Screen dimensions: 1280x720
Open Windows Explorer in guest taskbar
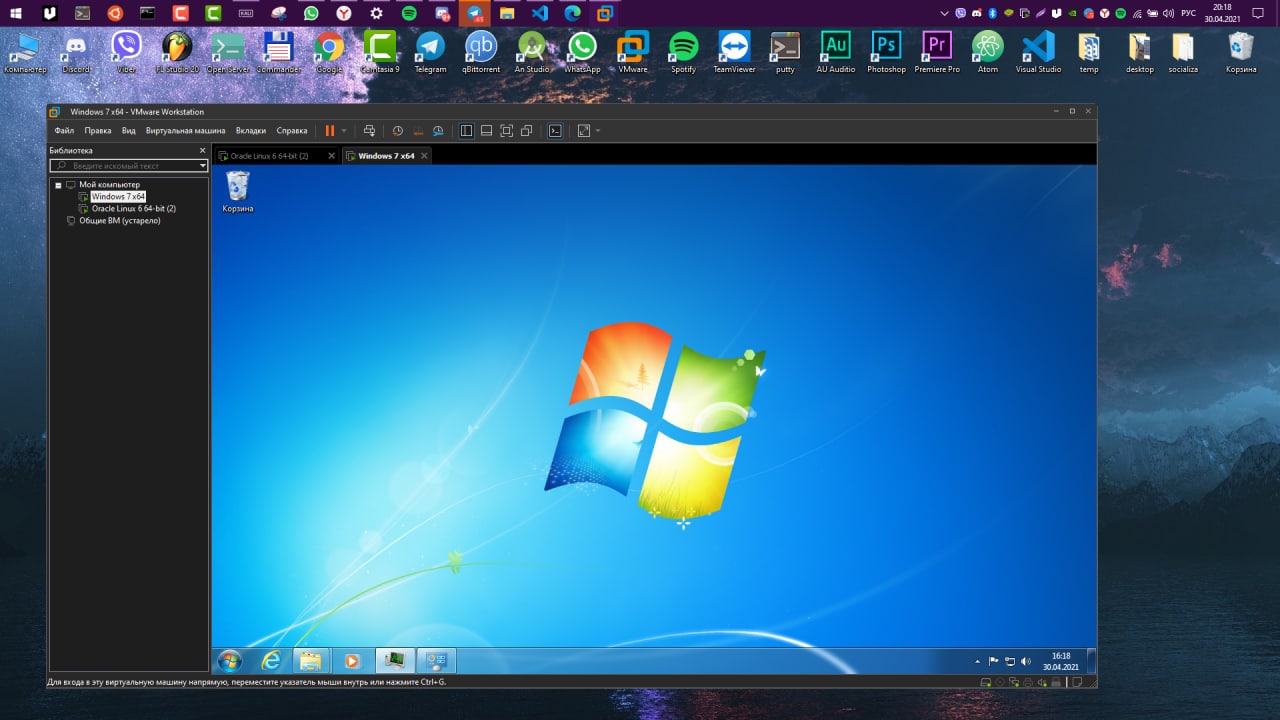pos(311,661)
